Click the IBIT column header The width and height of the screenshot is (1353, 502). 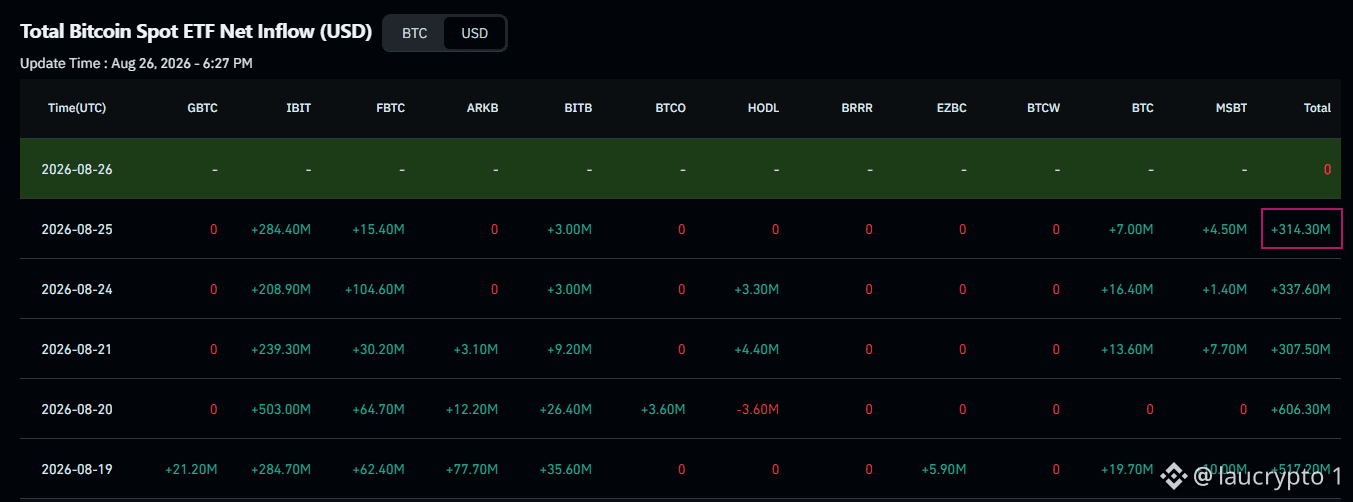pos(298,108)
